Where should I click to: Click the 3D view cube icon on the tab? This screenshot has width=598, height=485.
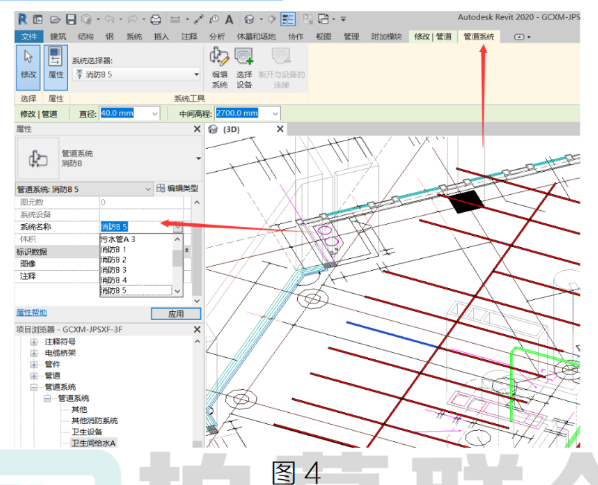coord(213,129)
